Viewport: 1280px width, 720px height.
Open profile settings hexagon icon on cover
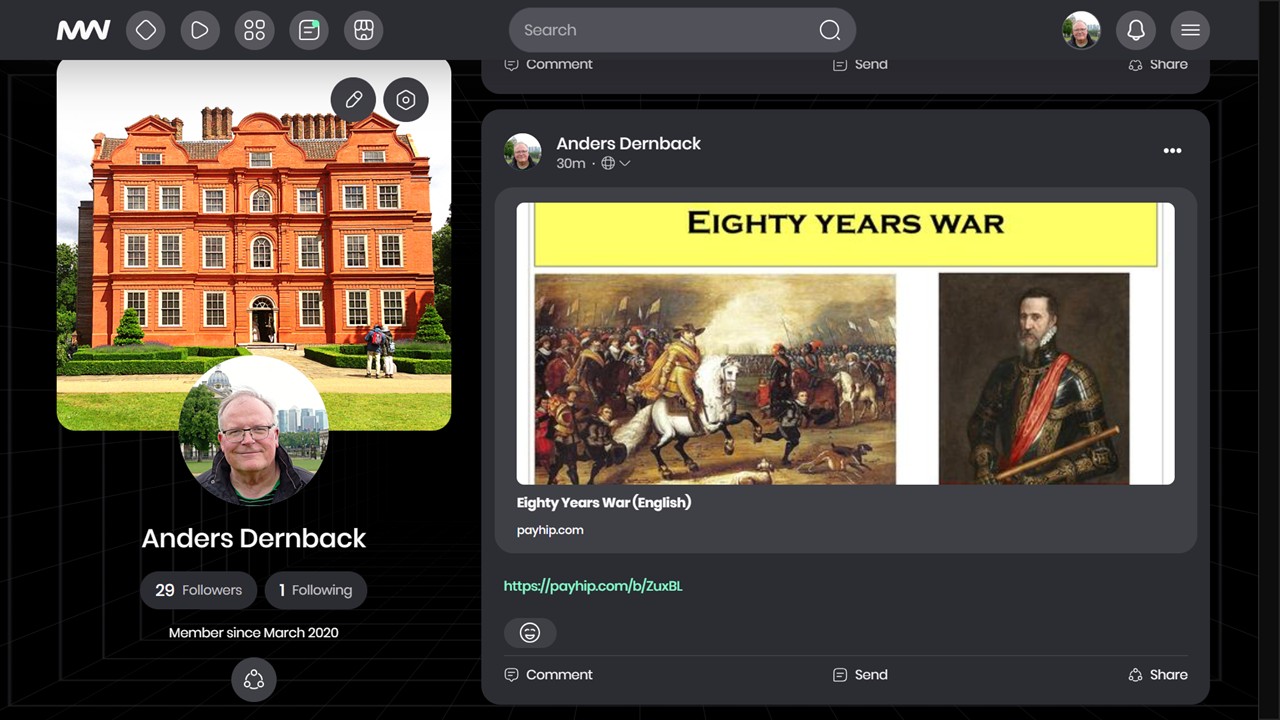(406, 100)
